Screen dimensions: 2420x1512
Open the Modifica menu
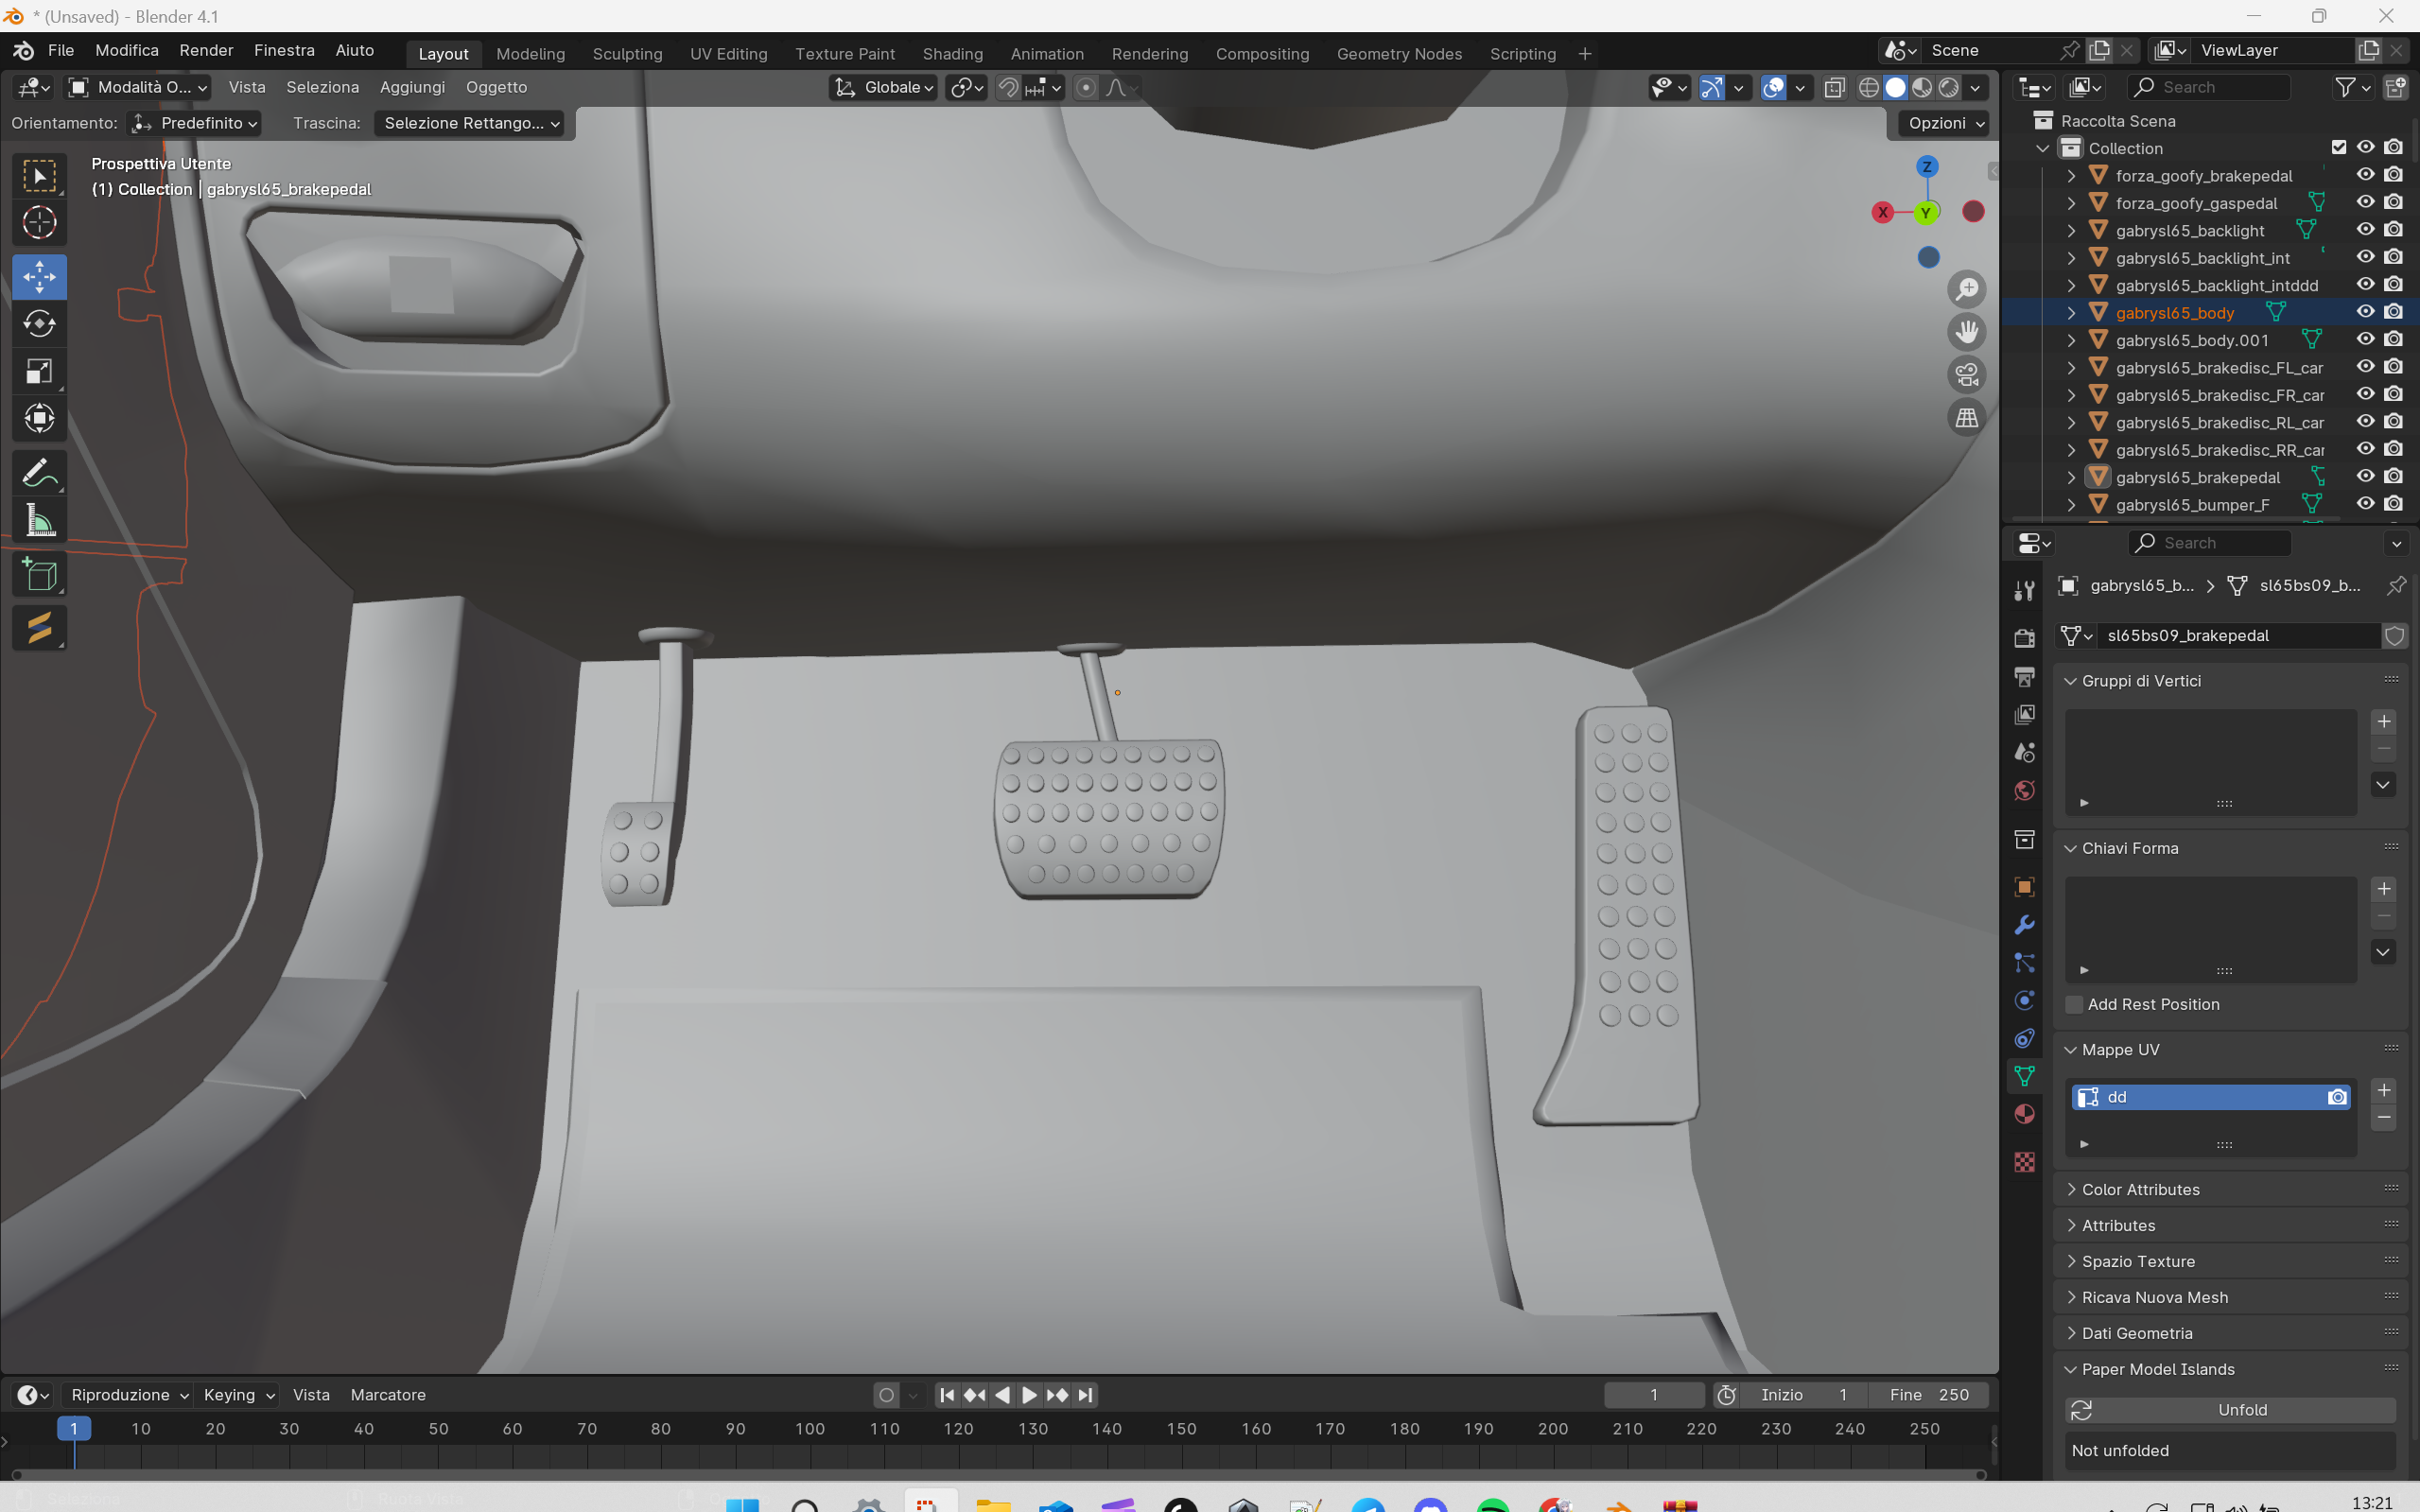point(126,50)
